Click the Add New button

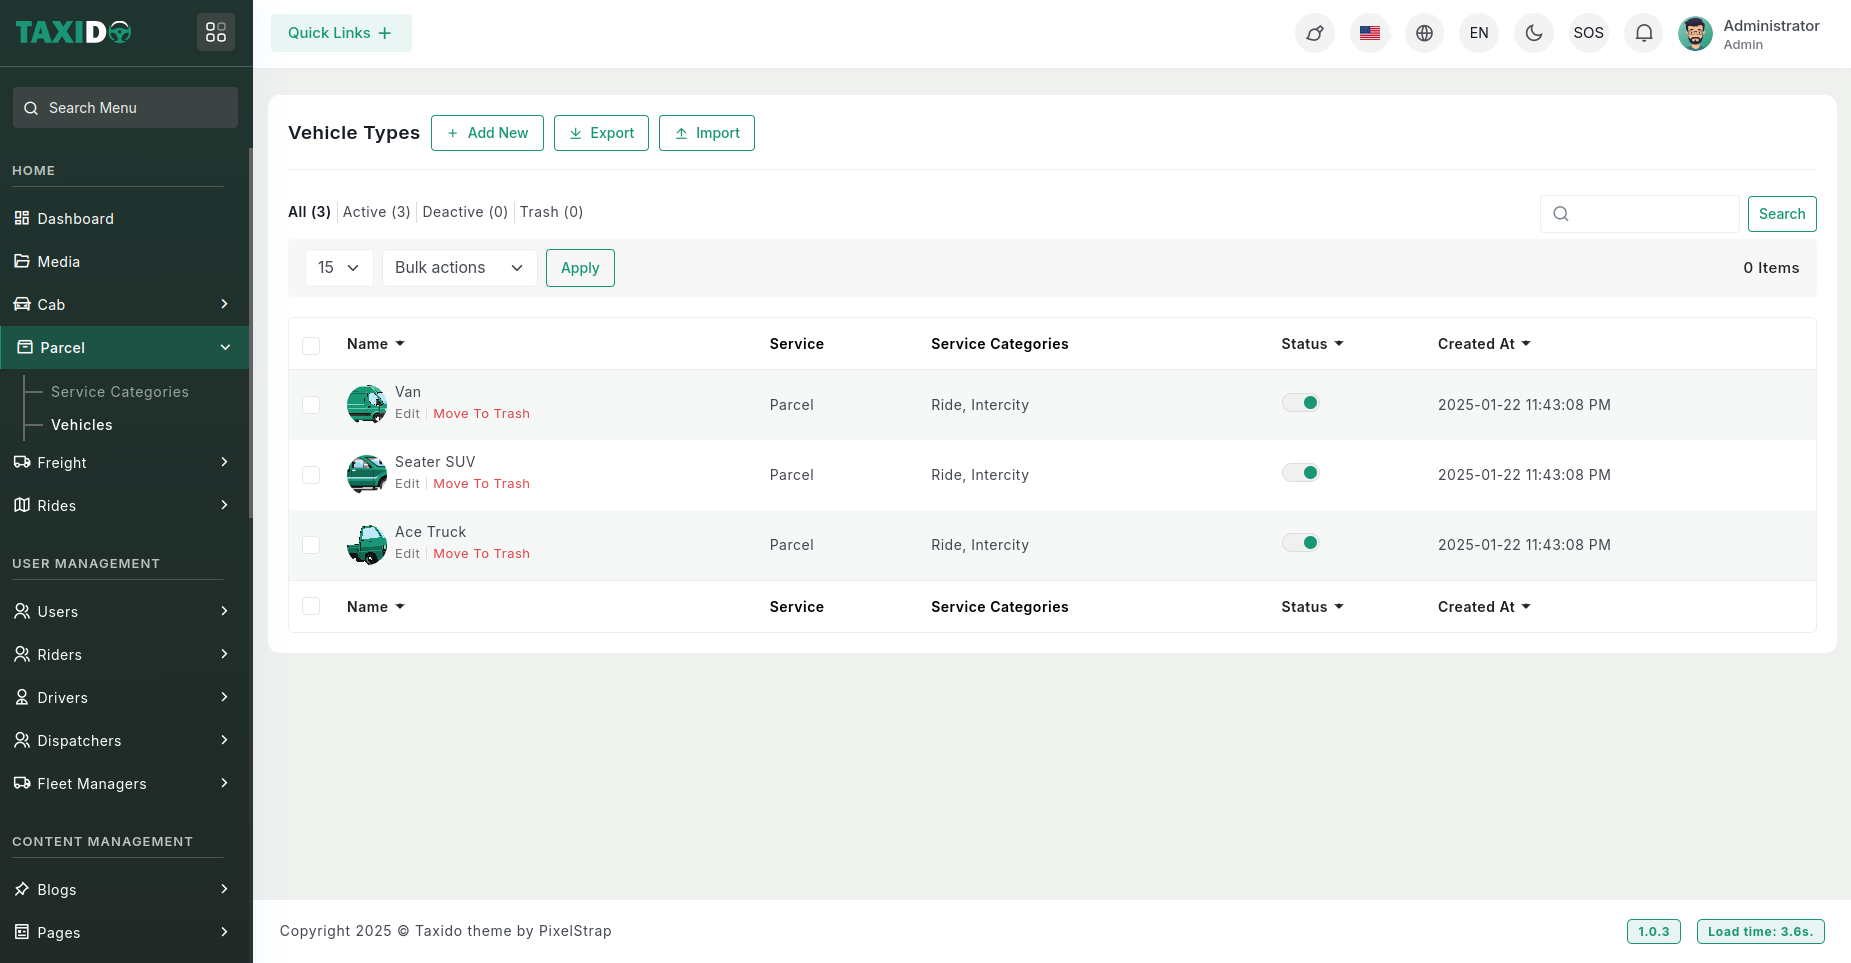point(487,133)
